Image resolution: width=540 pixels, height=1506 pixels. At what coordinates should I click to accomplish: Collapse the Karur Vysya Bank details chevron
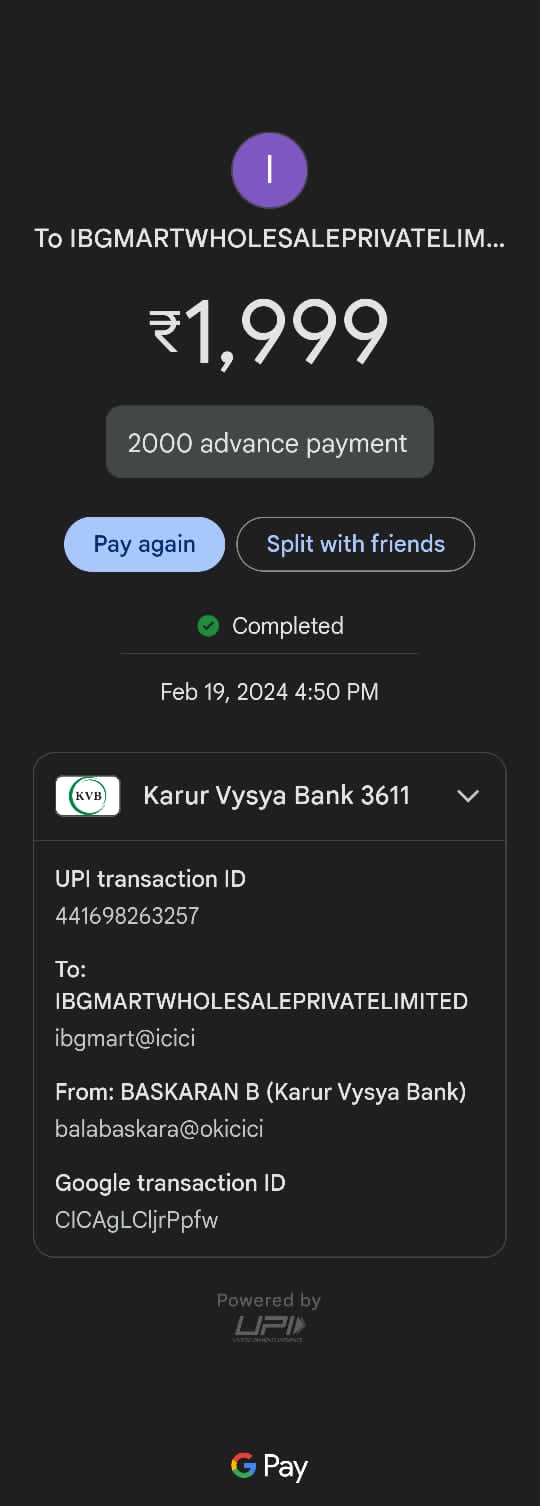(x=468, y=796)
